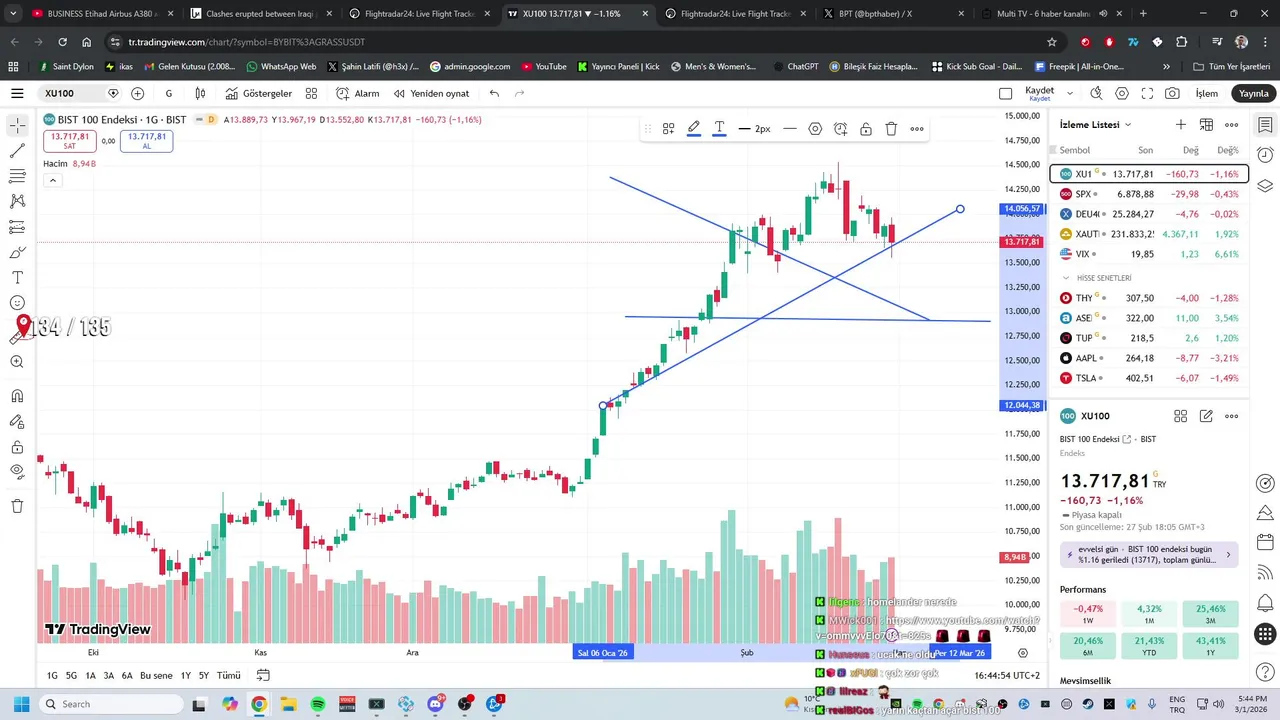1280x720 pixels.
Task: Select the zoom in tool
Action: [x=17, y=362]
